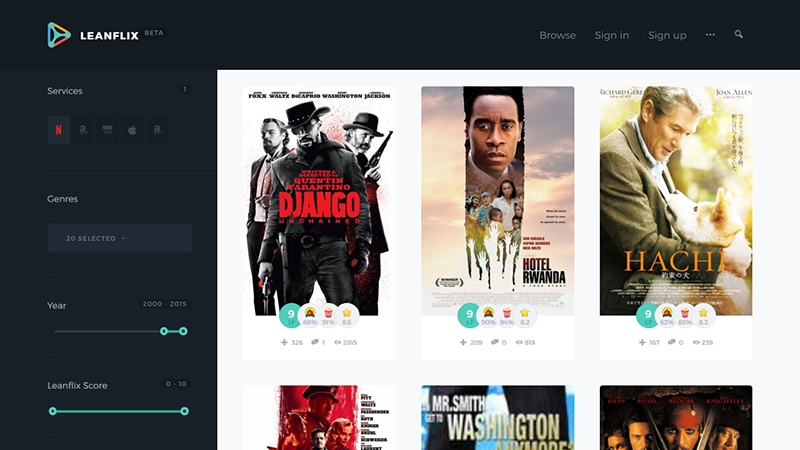800x450 pixels.
Task: Click the Leanflix play-triangle logo
Action: [x=59, y=35]
